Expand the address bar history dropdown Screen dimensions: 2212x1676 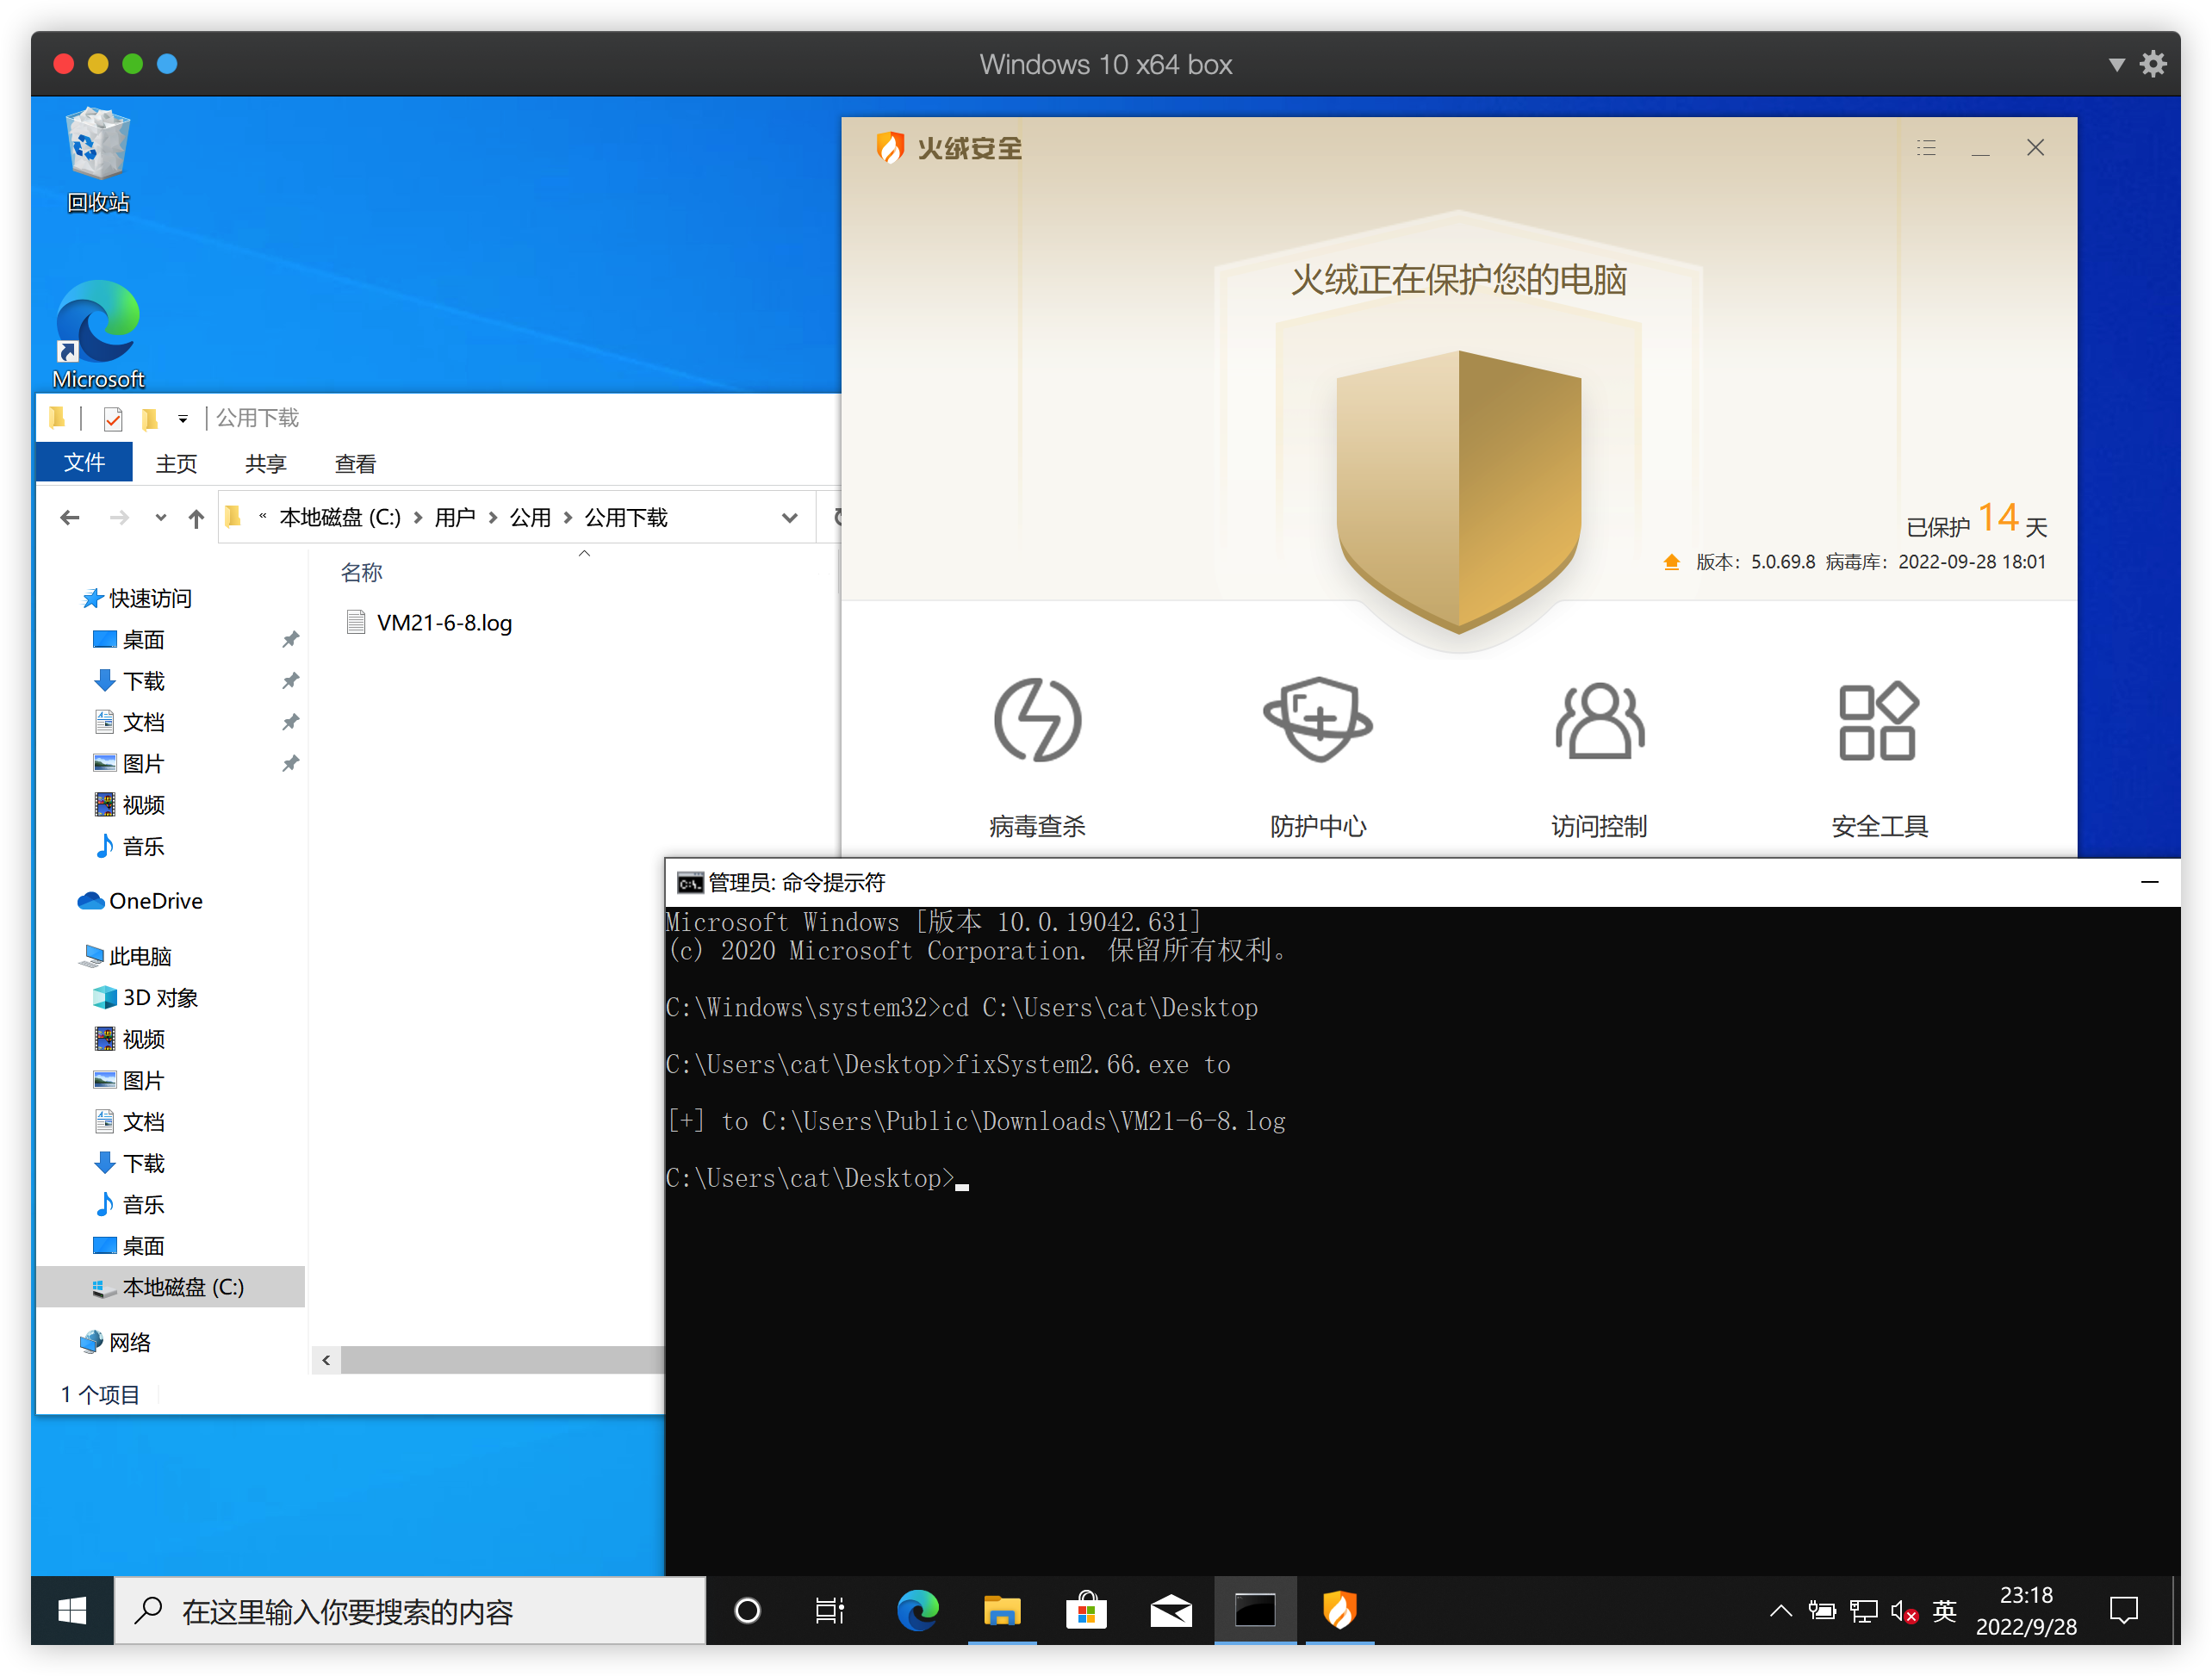[x=789, y=518]
